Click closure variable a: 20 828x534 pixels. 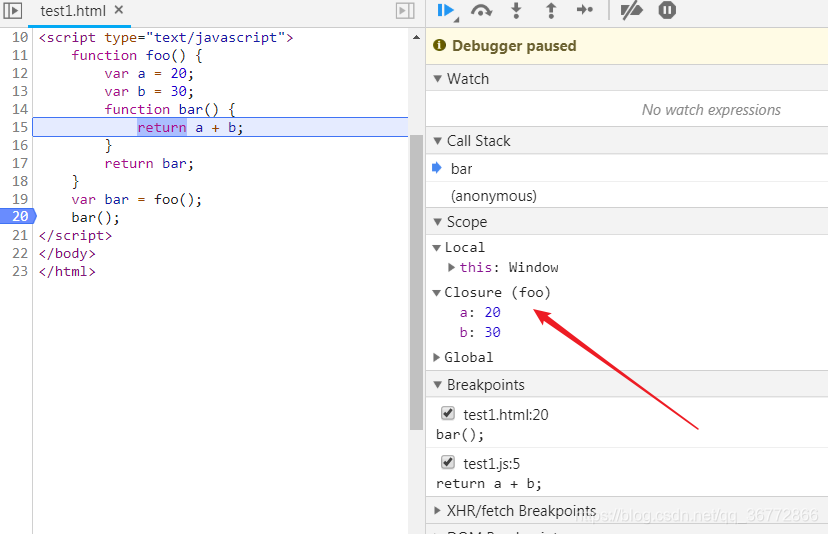(480, 313)
